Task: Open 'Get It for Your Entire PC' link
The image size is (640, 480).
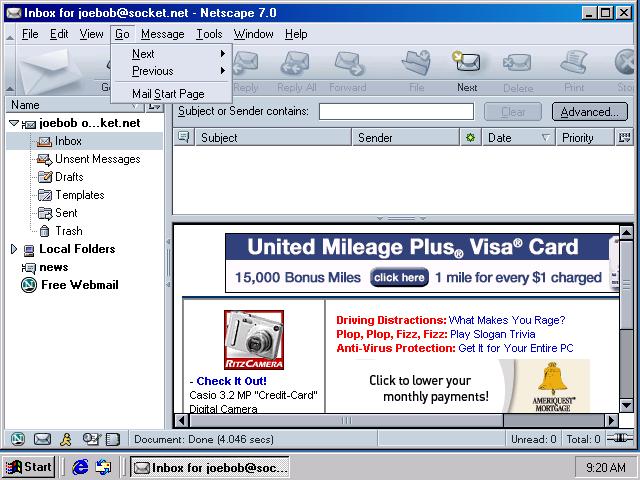Action: coord(516,348)
